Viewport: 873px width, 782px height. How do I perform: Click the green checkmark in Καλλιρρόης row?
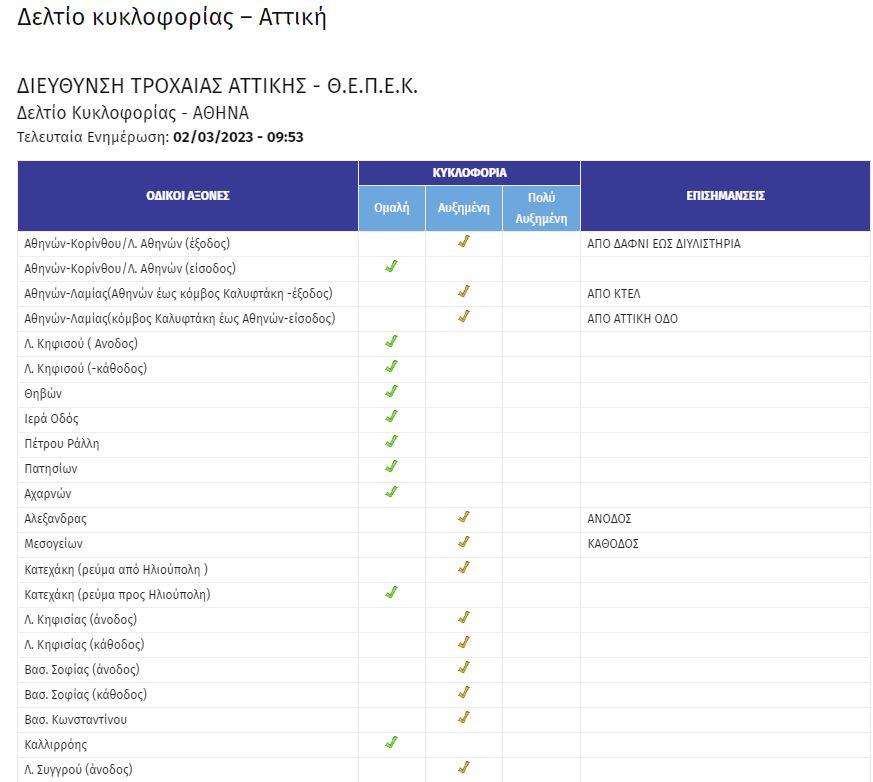[x=391, y=743]
